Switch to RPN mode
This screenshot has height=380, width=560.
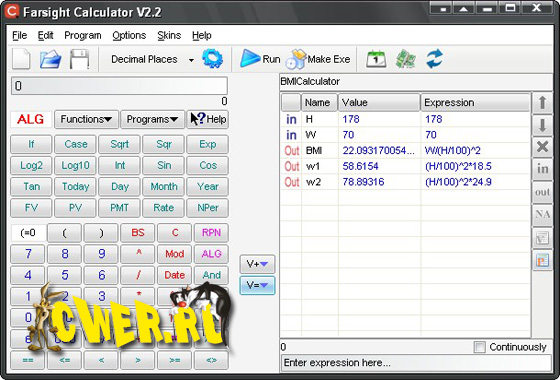click(211, 233)
